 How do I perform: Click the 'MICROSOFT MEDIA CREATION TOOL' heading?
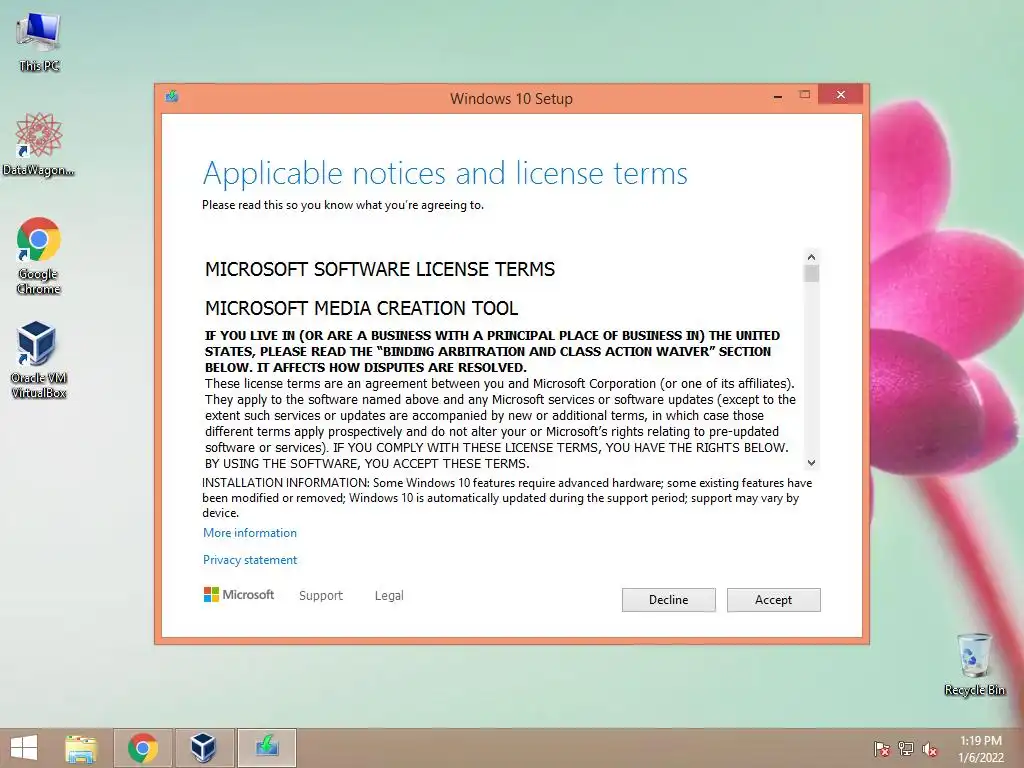tap(362, 308)
